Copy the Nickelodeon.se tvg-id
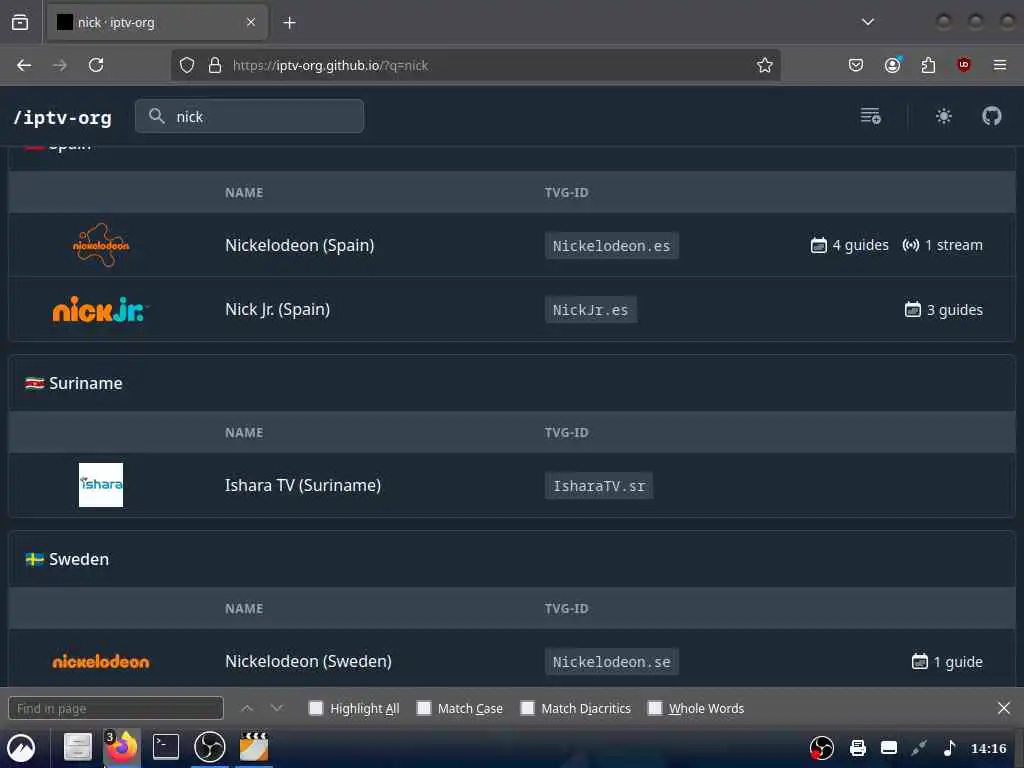 611,662
